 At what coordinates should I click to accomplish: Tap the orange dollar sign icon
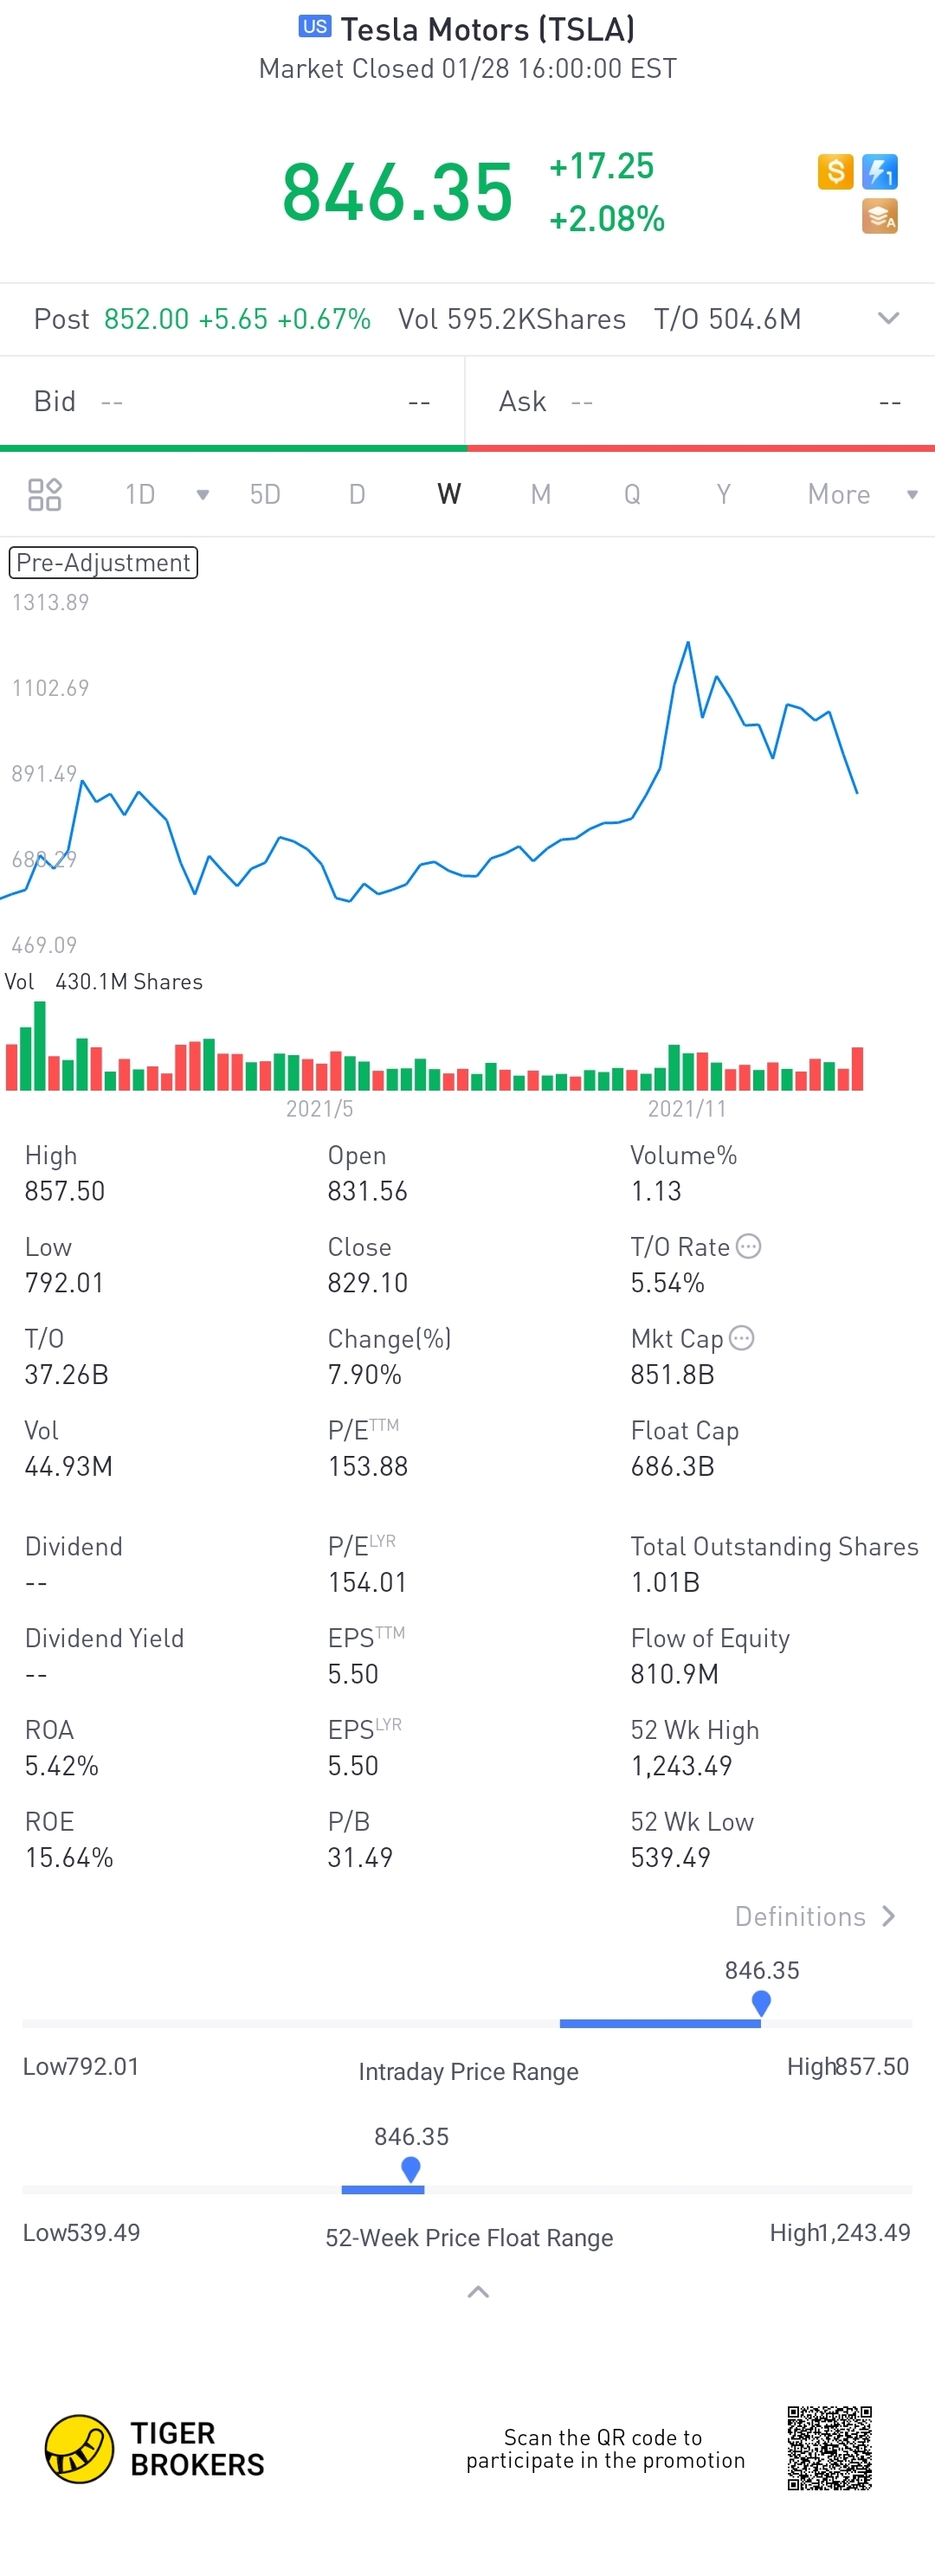tap(835, 172)
